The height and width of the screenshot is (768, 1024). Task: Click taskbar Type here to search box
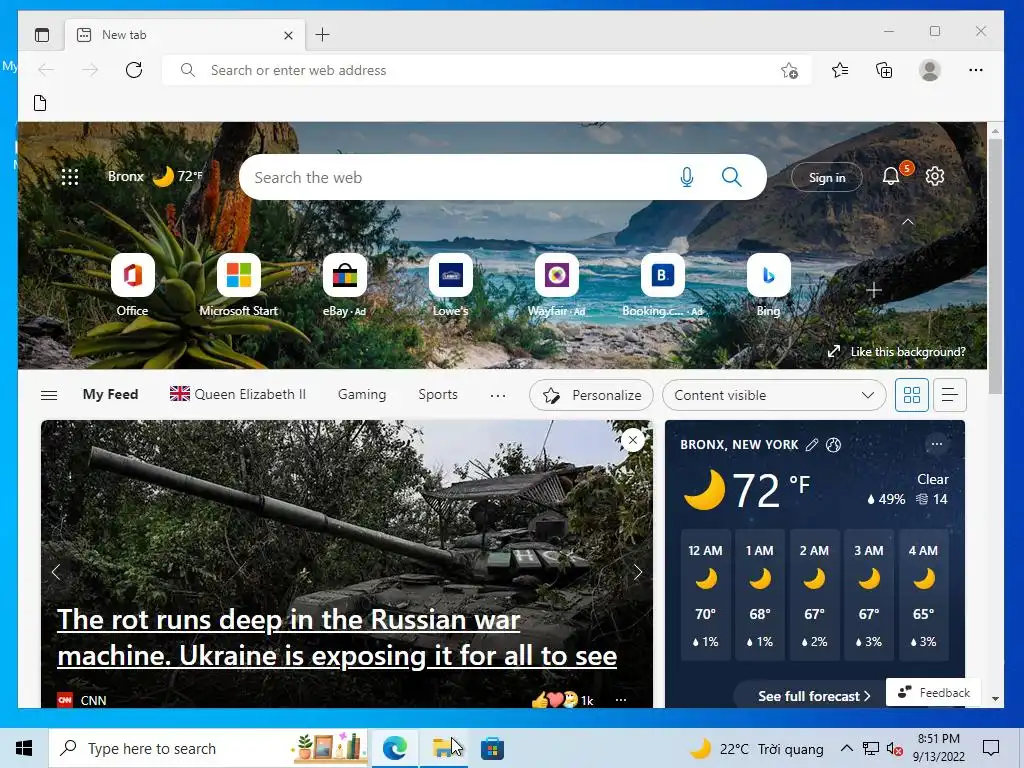208,748
